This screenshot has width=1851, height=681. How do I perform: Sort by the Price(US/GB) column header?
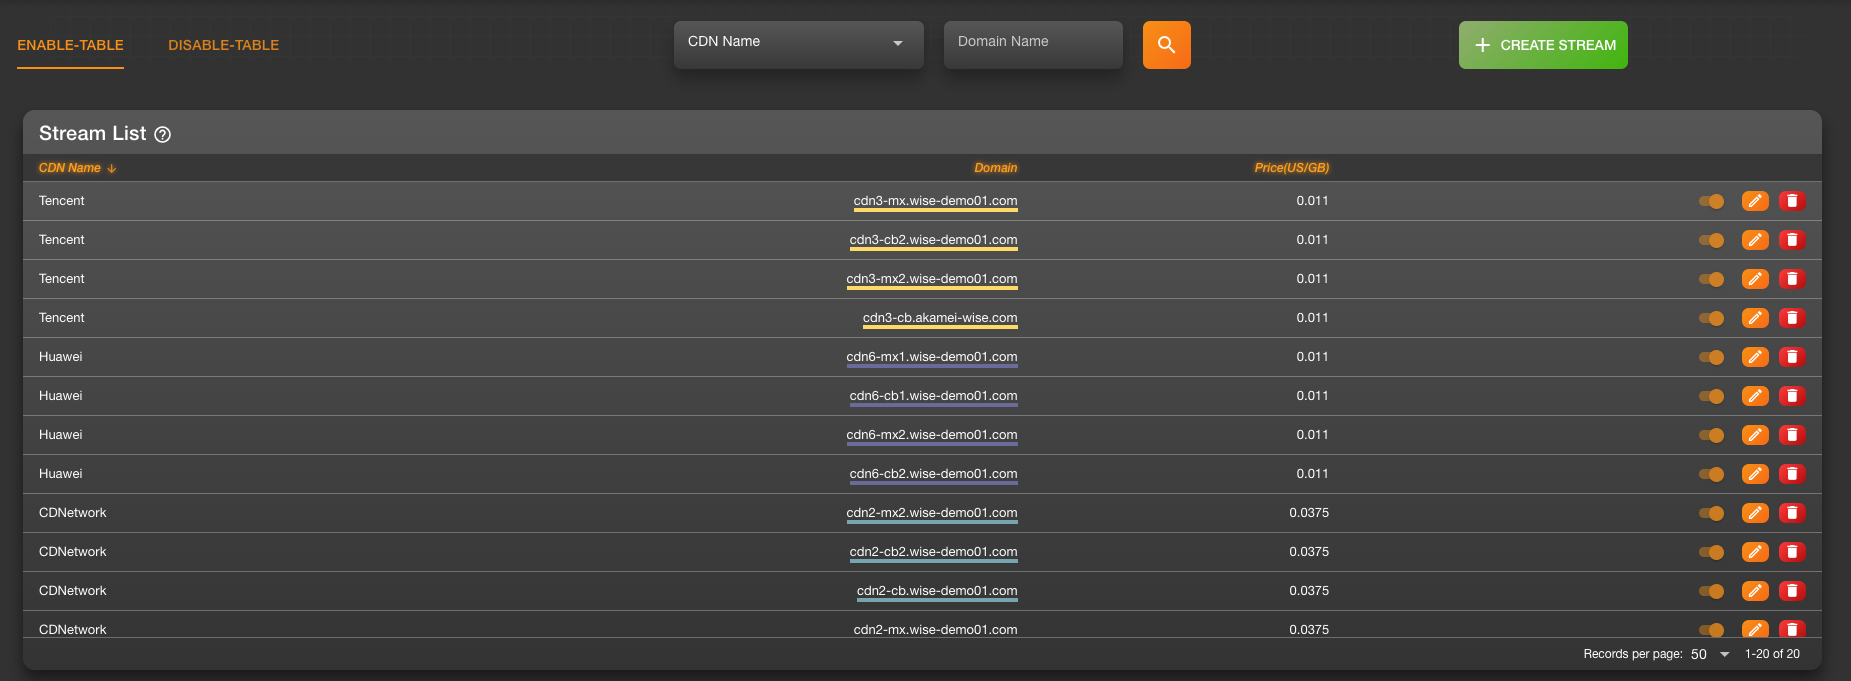[1292, 168]
